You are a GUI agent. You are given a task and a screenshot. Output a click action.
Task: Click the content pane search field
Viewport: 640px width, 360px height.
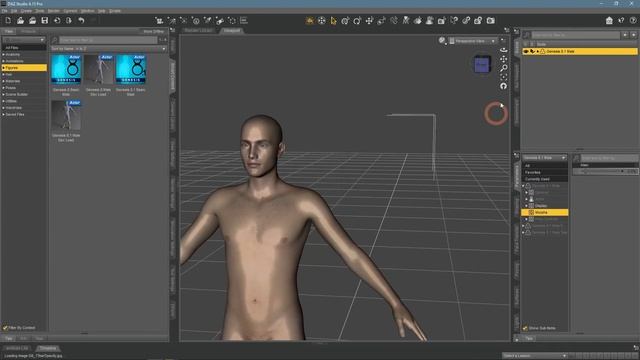[108, 40]
